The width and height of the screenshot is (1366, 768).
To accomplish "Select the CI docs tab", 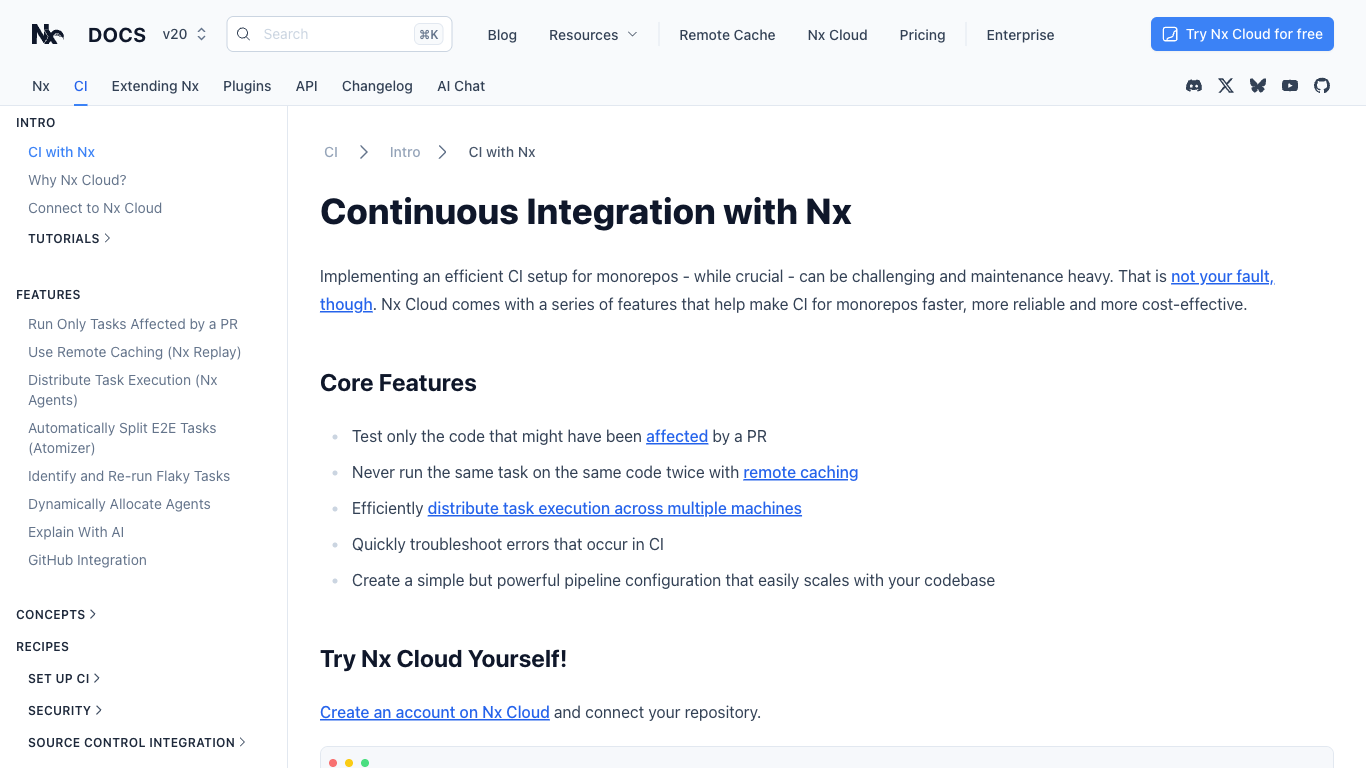I will pos(81,86).
